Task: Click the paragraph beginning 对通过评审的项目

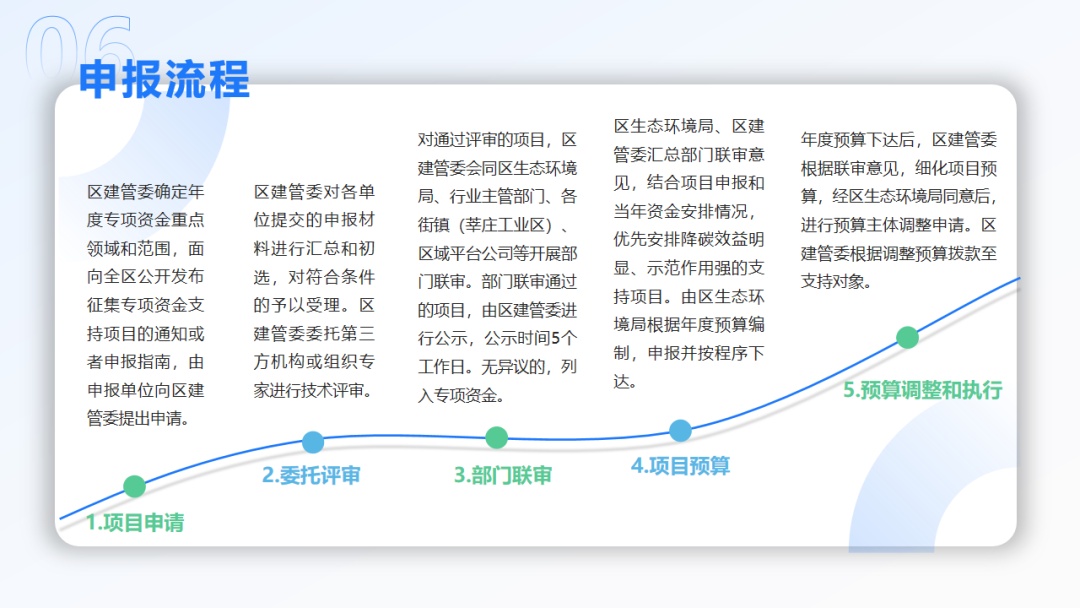Action: (x=497, y=267)
